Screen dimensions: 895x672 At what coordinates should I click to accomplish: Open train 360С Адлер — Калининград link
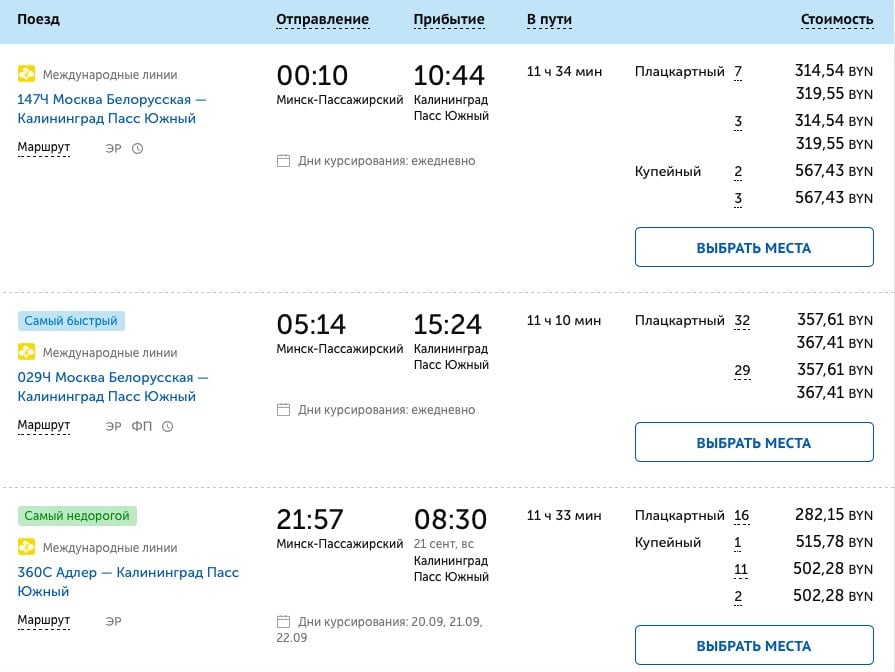128,582
